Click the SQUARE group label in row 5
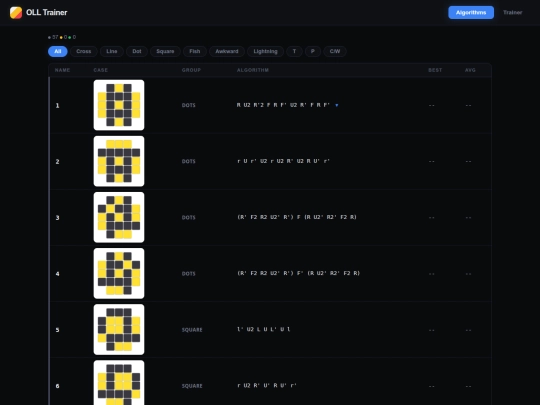The image size is (540, 405). tap(192, 330)
